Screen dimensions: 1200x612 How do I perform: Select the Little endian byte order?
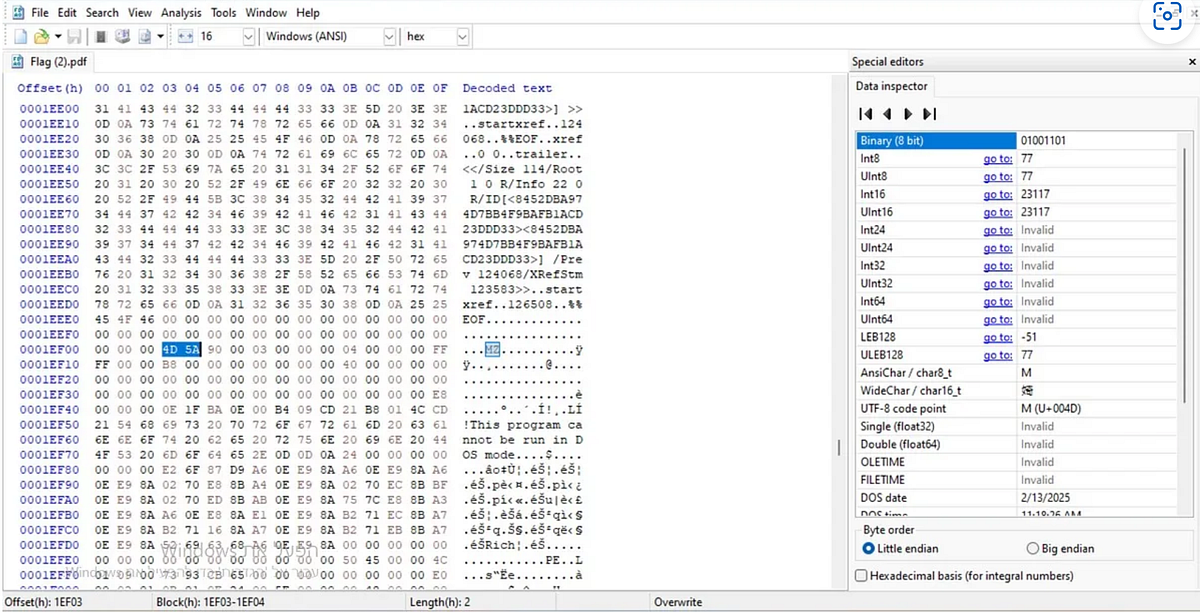(870, 548)
